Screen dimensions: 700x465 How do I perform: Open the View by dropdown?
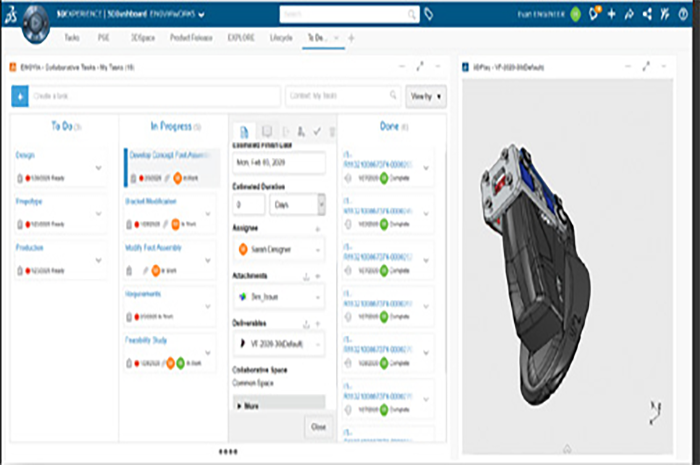point(425,96)
